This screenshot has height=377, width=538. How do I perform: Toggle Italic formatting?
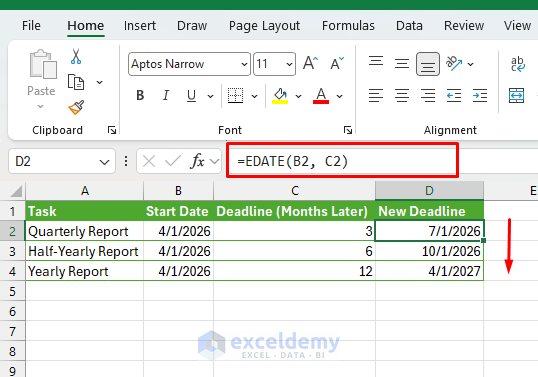coord(166,95)
